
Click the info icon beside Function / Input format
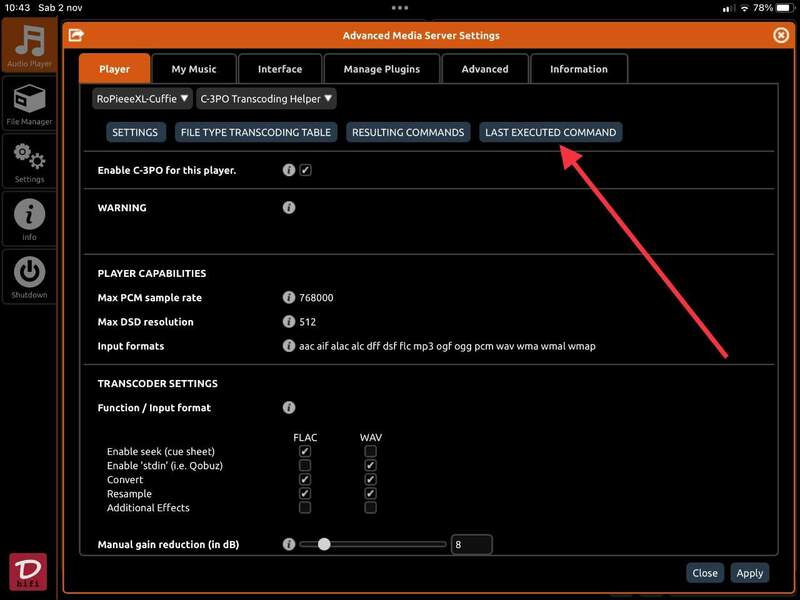289,408
